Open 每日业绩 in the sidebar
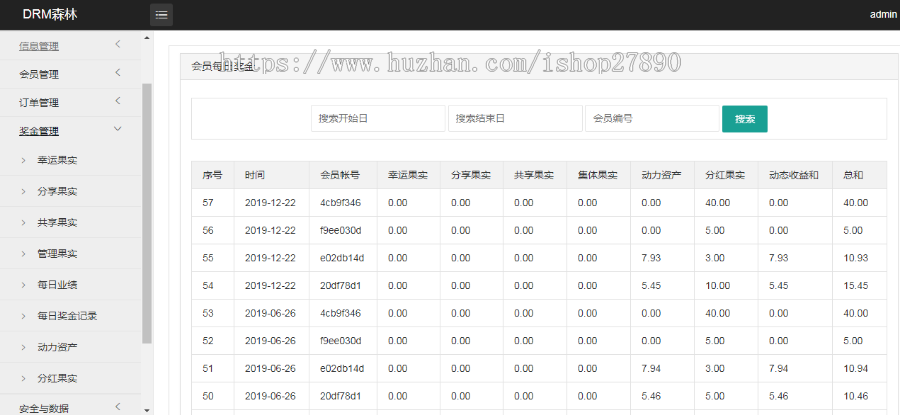 pos(57,285)
